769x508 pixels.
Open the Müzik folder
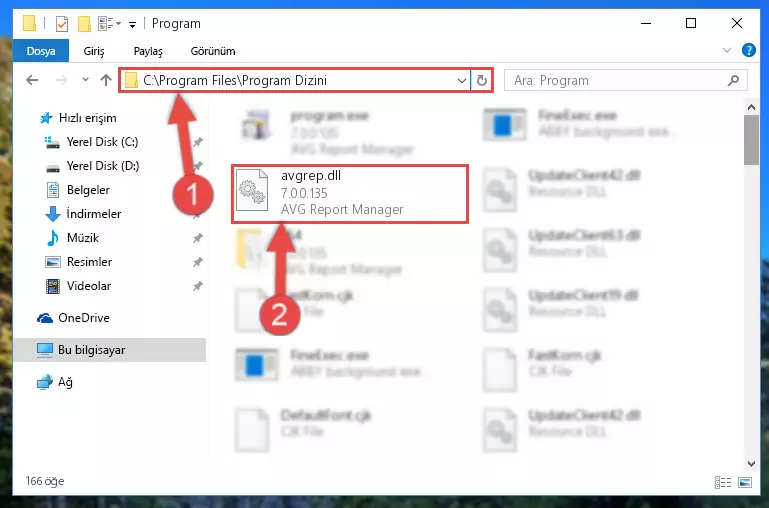click(x=82, y=238)
